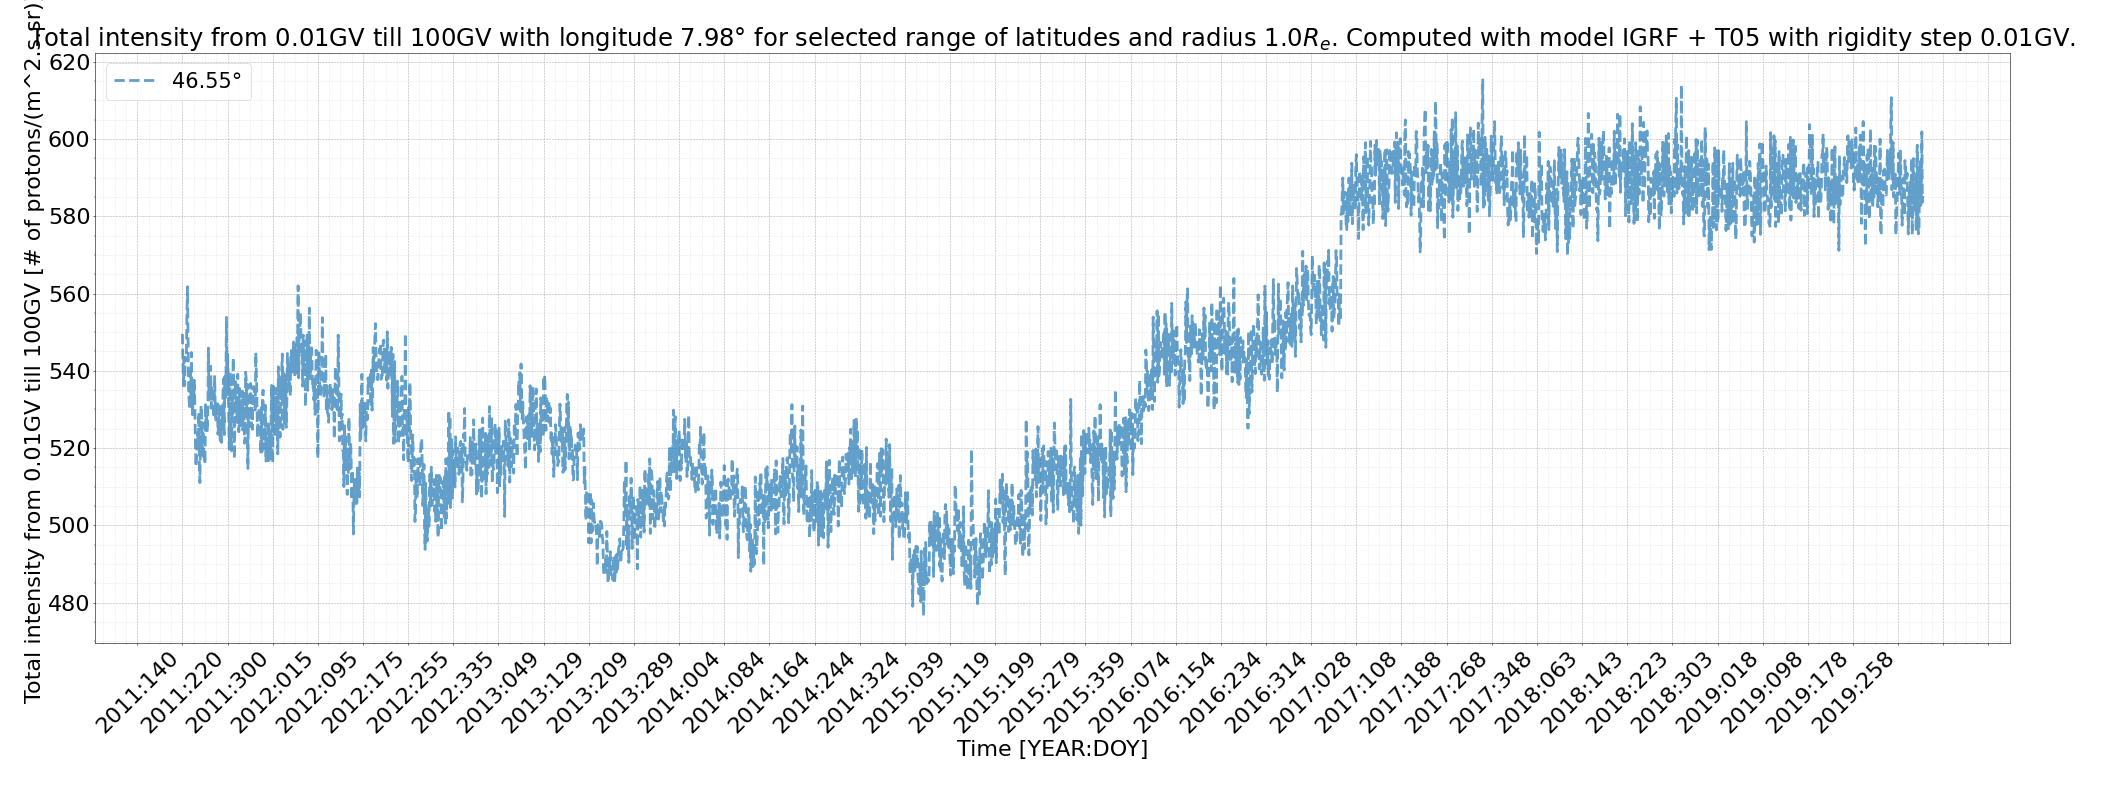
Task: Click the 2015:039 x-axis tick label
Action: (x=905, y=691)
